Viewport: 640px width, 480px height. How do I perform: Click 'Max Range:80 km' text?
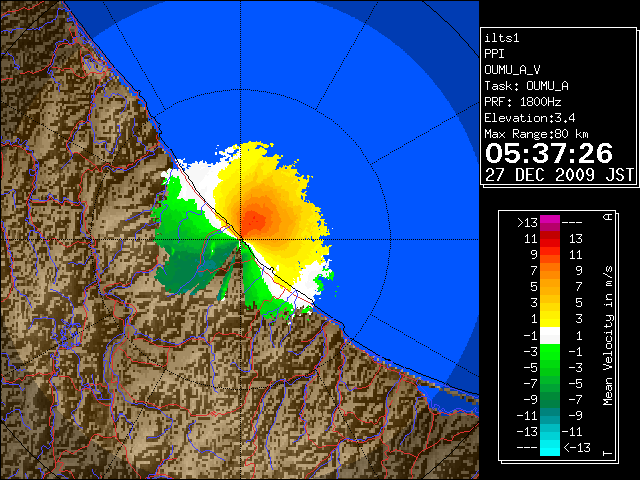coord(536,134)
